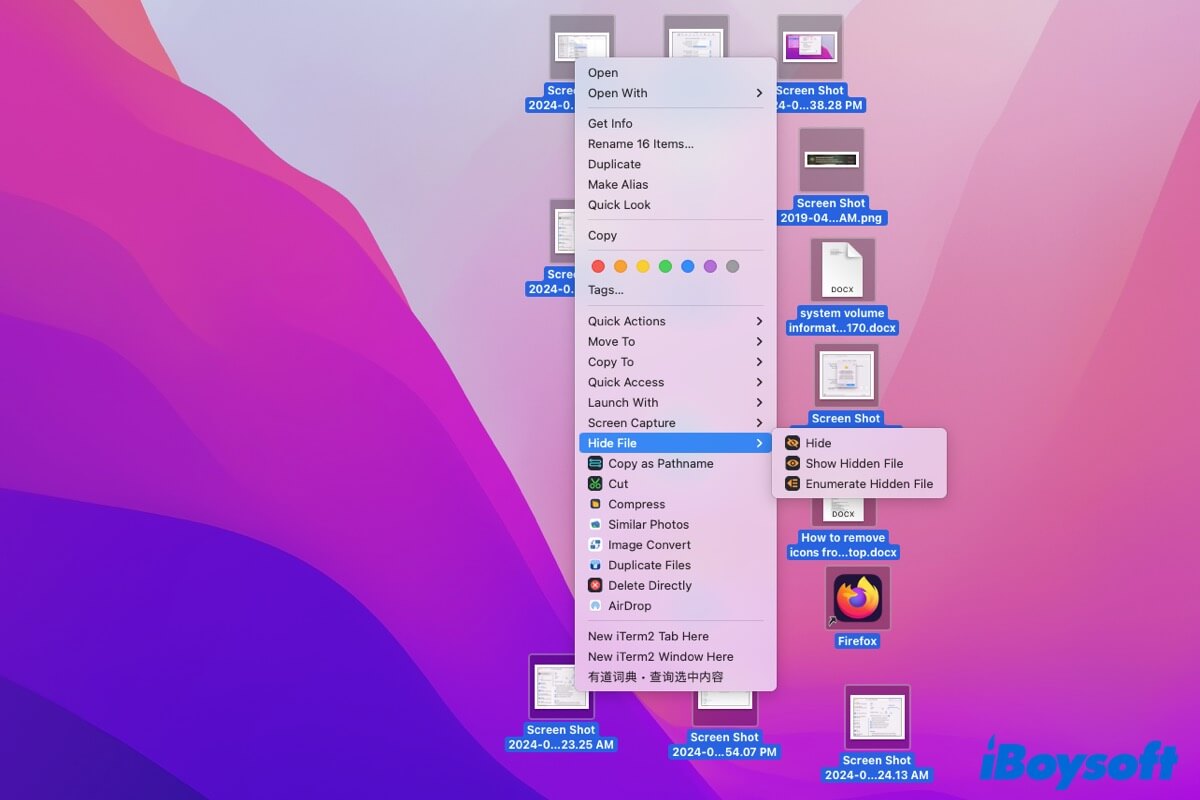The height and width of the screenshot is (800, 1200).
Task: Apply the red color tag
Action: click(598, 266)
